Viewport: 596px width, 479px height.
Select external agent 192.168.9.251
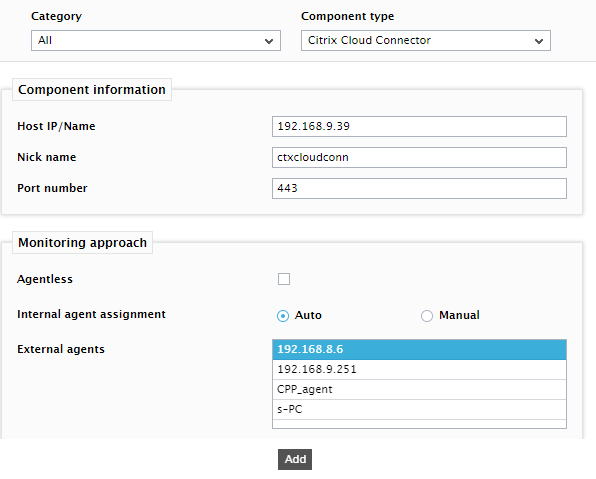click(419, 370)
